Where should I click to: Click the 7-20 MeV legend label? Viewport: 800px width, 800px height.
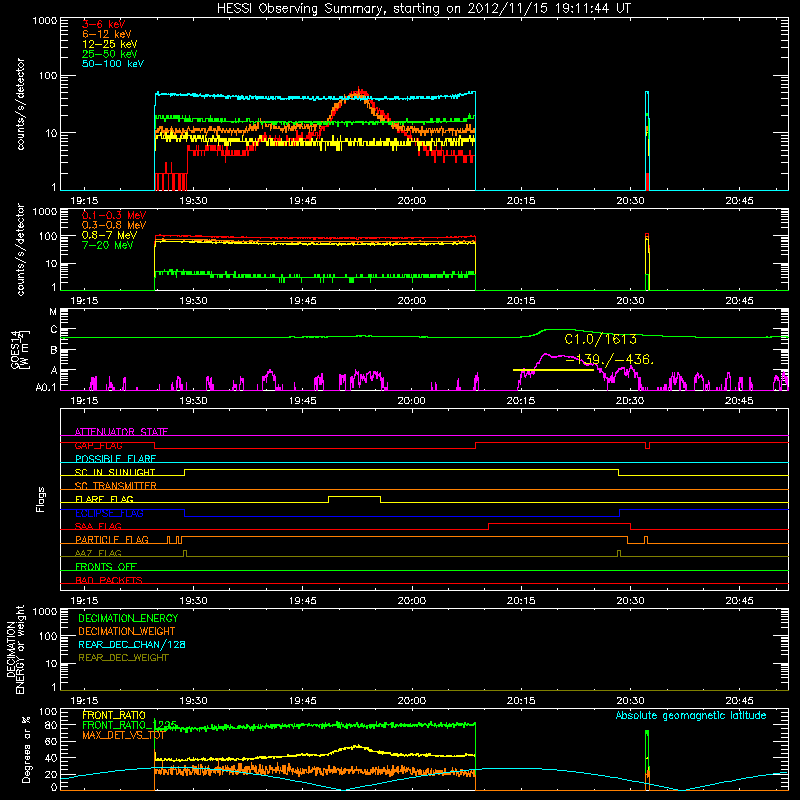(x=108, y=245)
